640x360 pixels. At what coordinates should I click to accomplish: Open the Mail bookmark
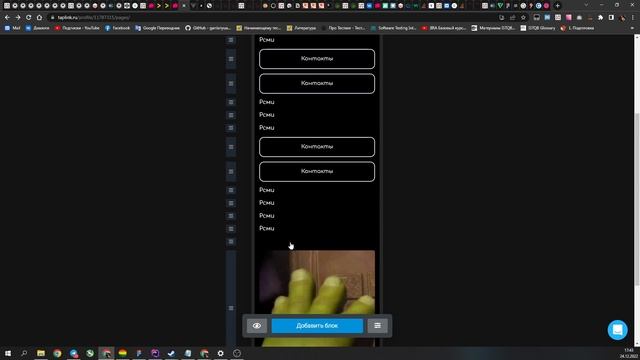(x=12, y=28)
